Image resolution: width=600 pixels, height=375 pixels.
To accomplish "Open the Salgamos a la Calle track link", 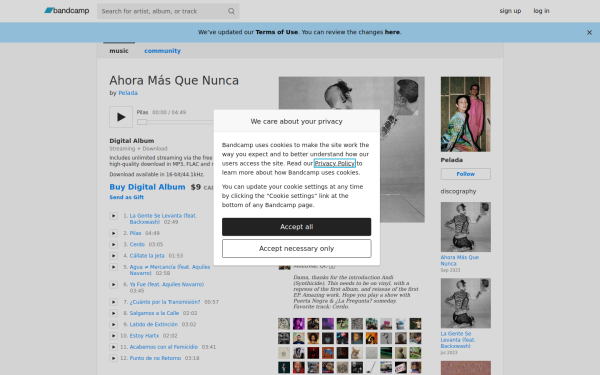I will 154,313.
